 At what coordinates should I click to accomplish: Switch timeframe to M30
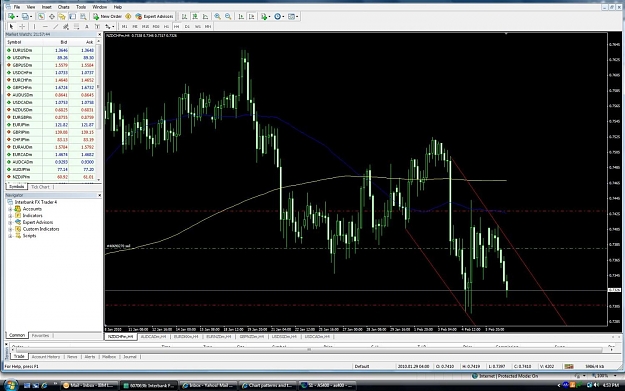(x=156, y=26)
